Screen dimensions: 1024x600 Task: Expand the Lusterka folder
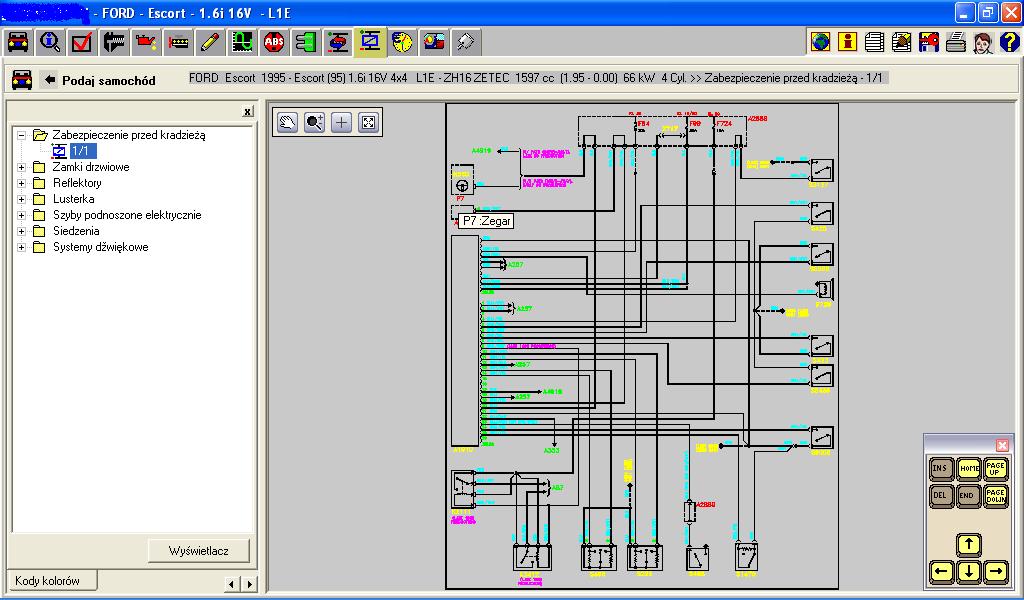point(22,199)
